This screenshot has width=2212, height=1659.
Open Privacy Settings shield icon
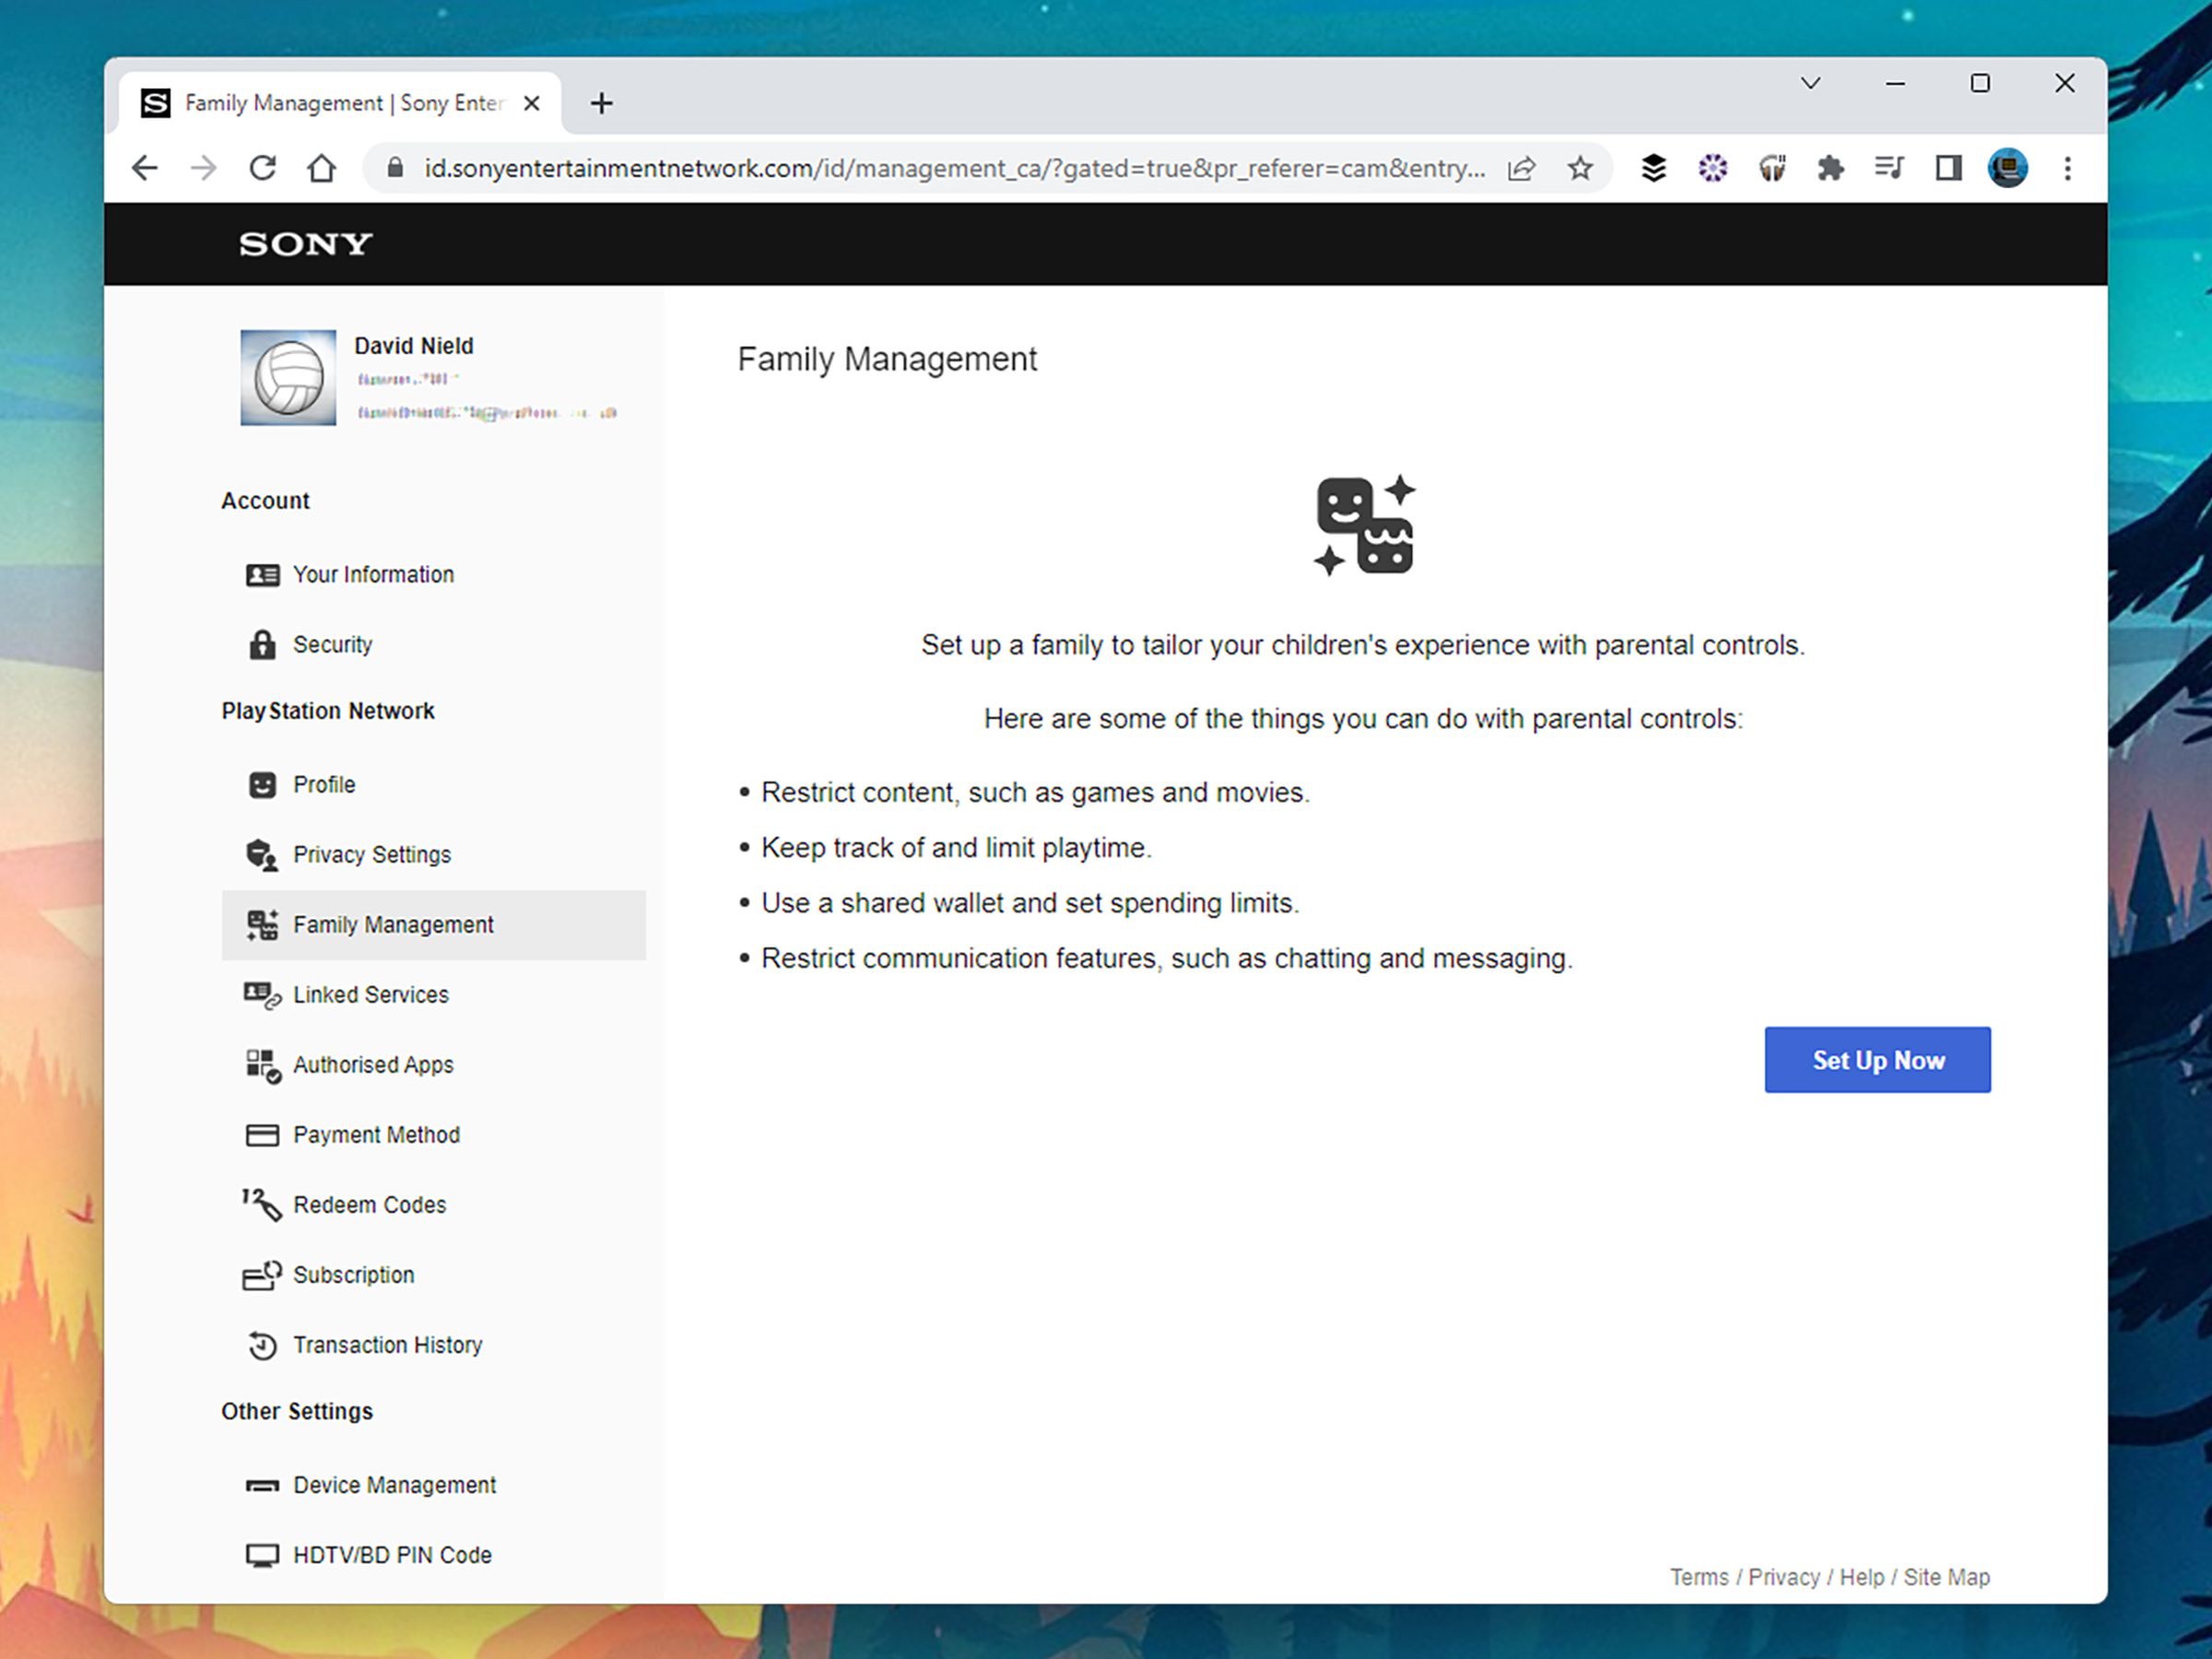262,855
